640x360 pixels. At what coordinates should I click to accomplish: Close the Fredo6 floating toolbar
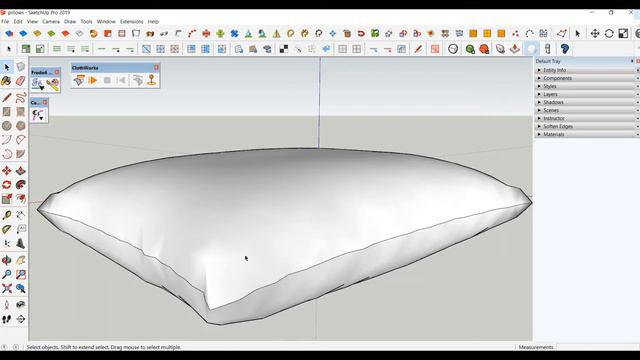(57, 72)
